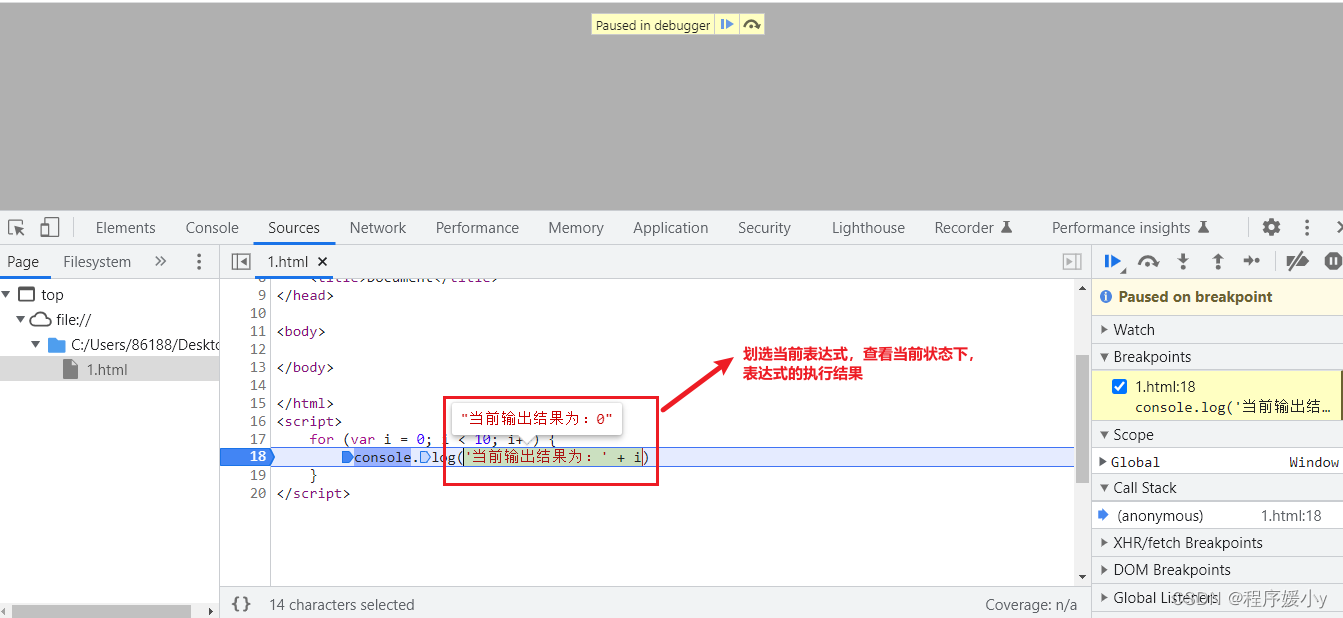Switch to Filesystem navigator tab
Screen dimensions: 1343x618
coord(97,261)
